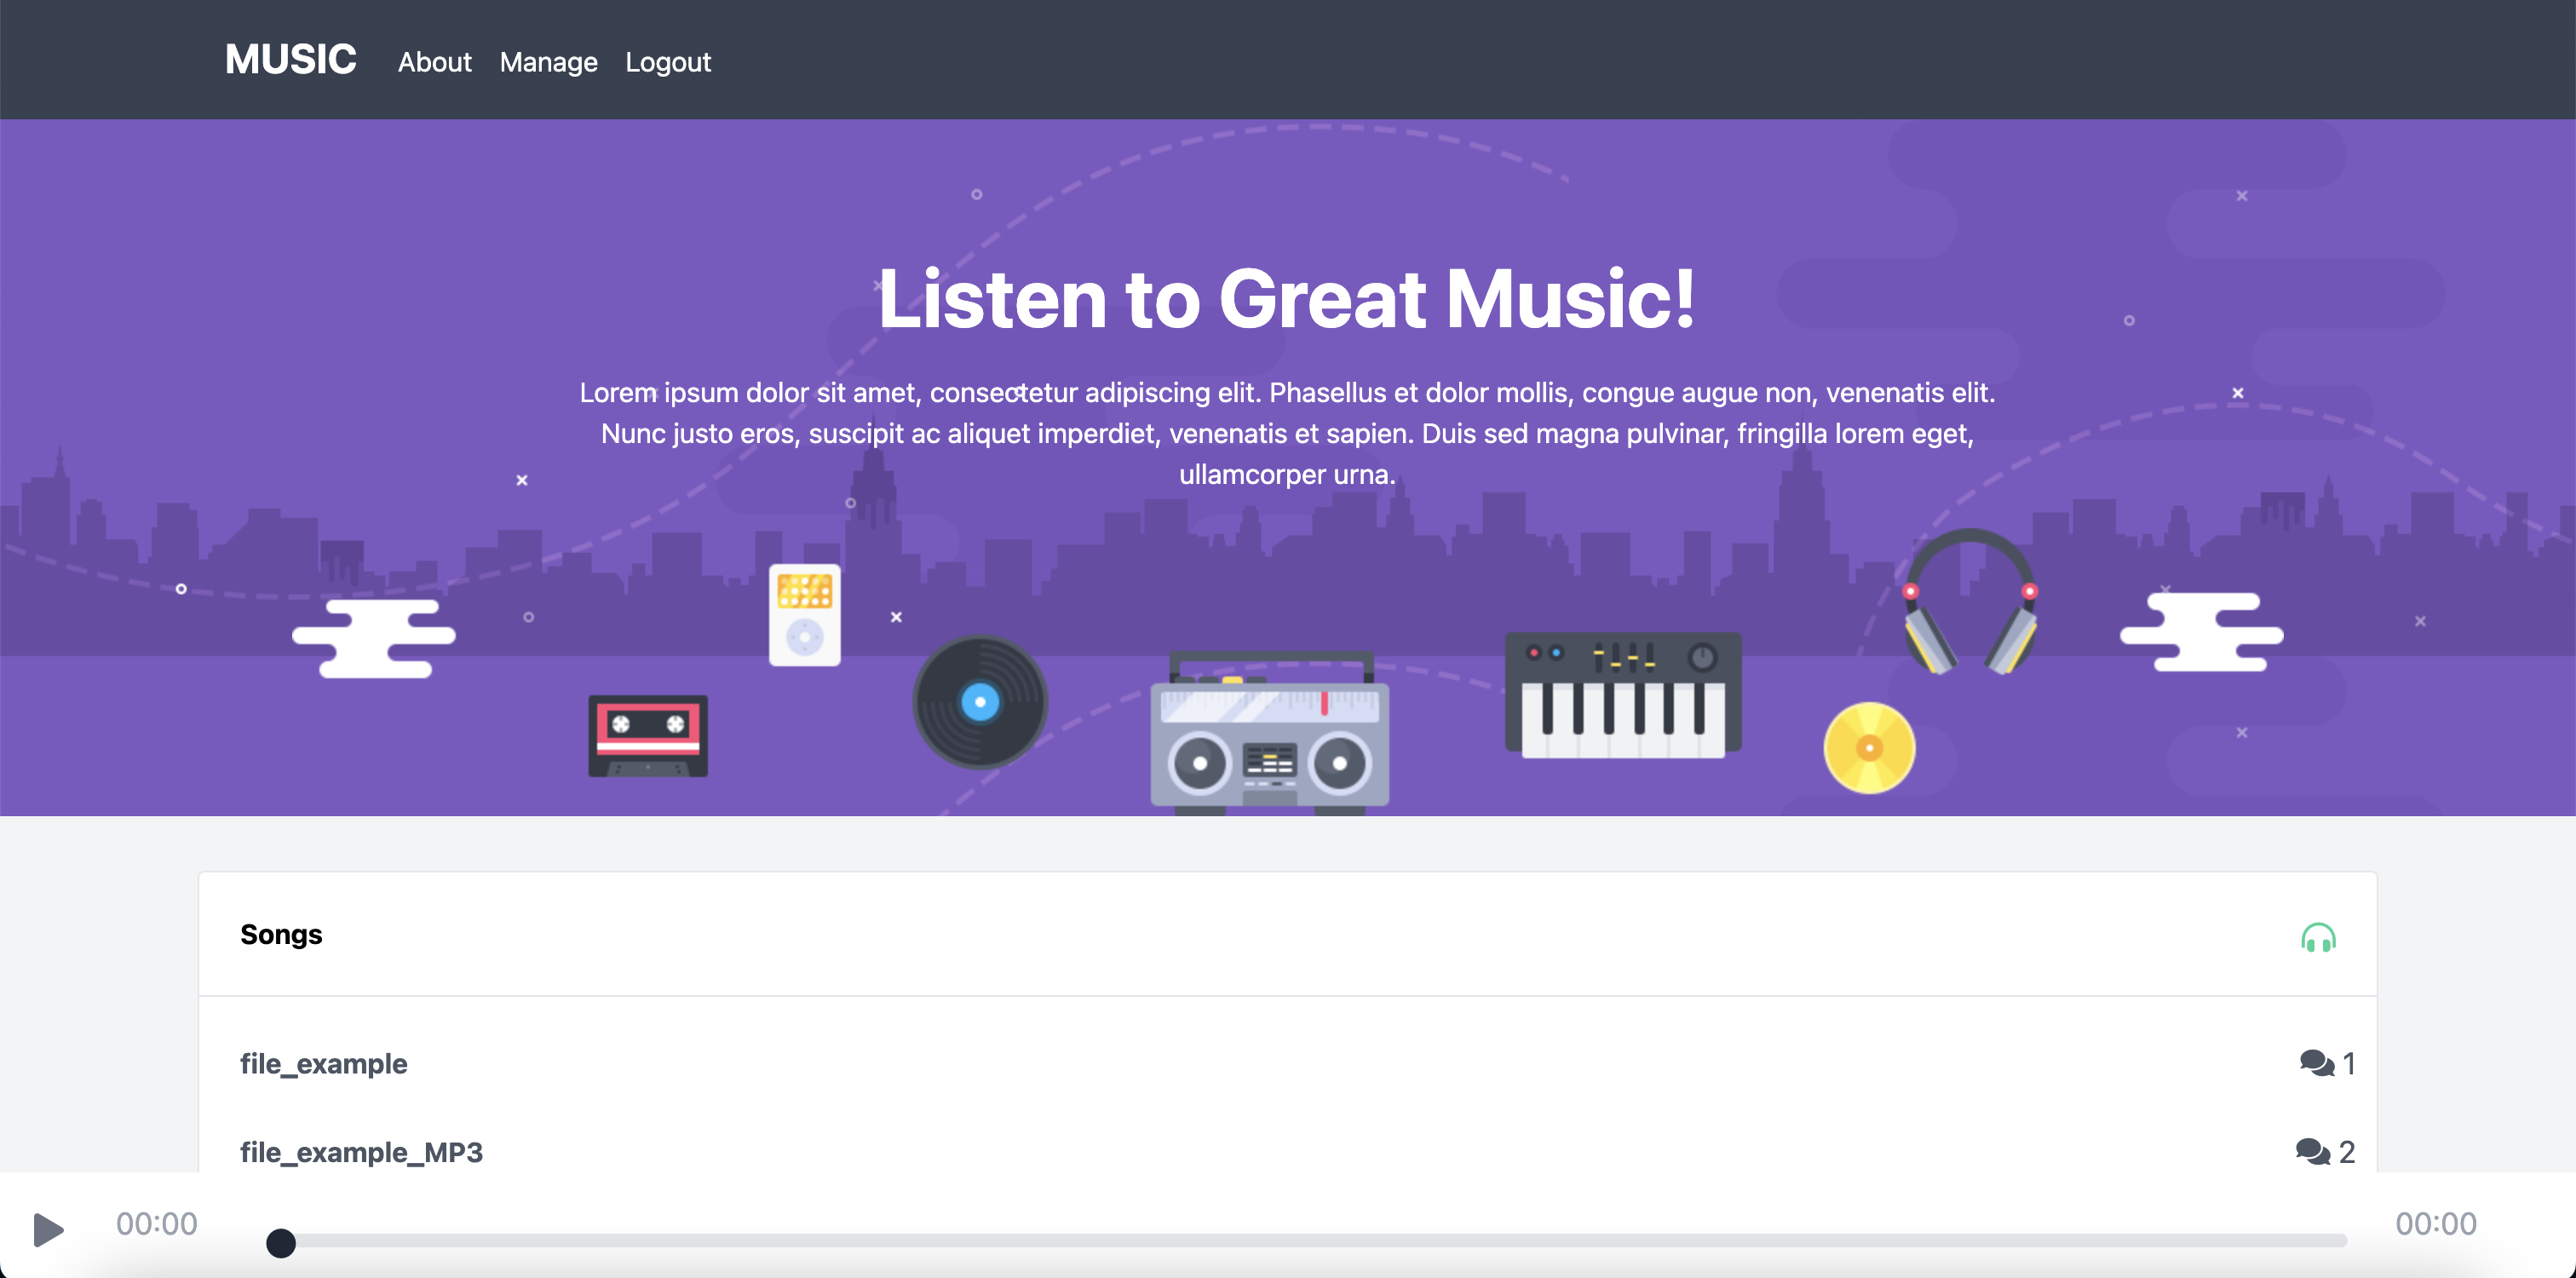The image size is (2576, 1278).
Task: Open the file_example song
Action: (323, 1063)
